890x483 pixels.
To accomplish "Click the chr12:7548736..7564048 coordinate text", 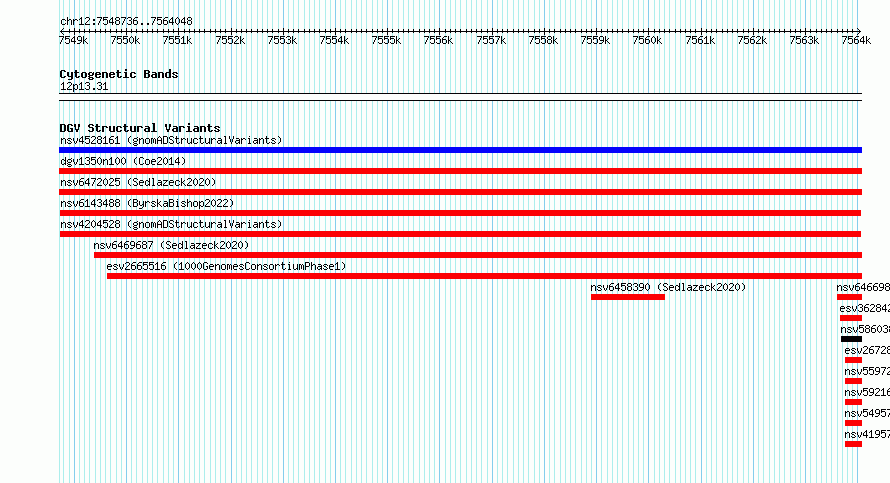I will (x=126, y=22).
